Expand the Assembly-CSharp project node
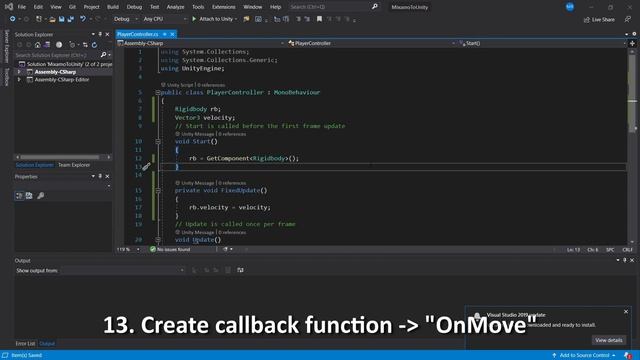Screen dimensions: 640x360 pyautogui.click(x=19, y=72)
